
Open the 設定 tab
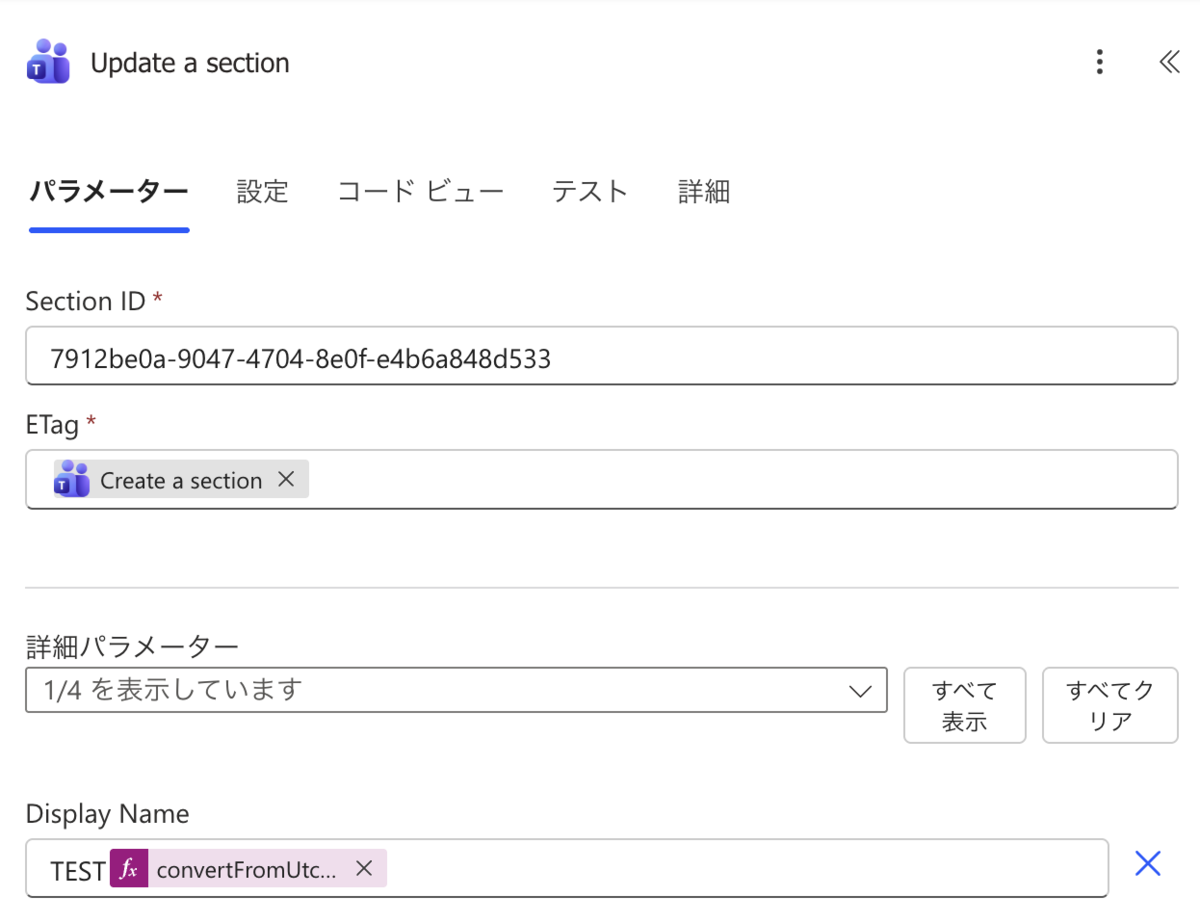click(263, 191)
